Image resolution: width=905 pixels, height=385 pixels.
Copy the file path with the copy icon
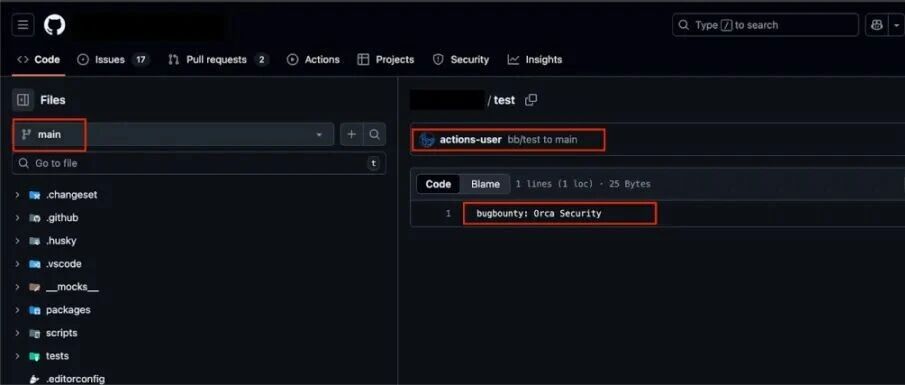pos(531,100)
